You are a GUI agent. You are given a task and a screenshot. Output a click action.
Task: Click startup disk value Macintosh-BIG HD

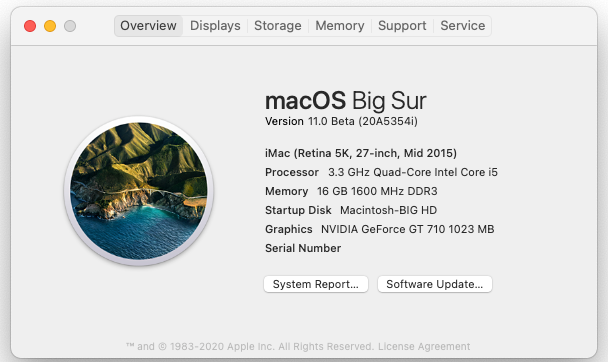[x=389, y=210]
